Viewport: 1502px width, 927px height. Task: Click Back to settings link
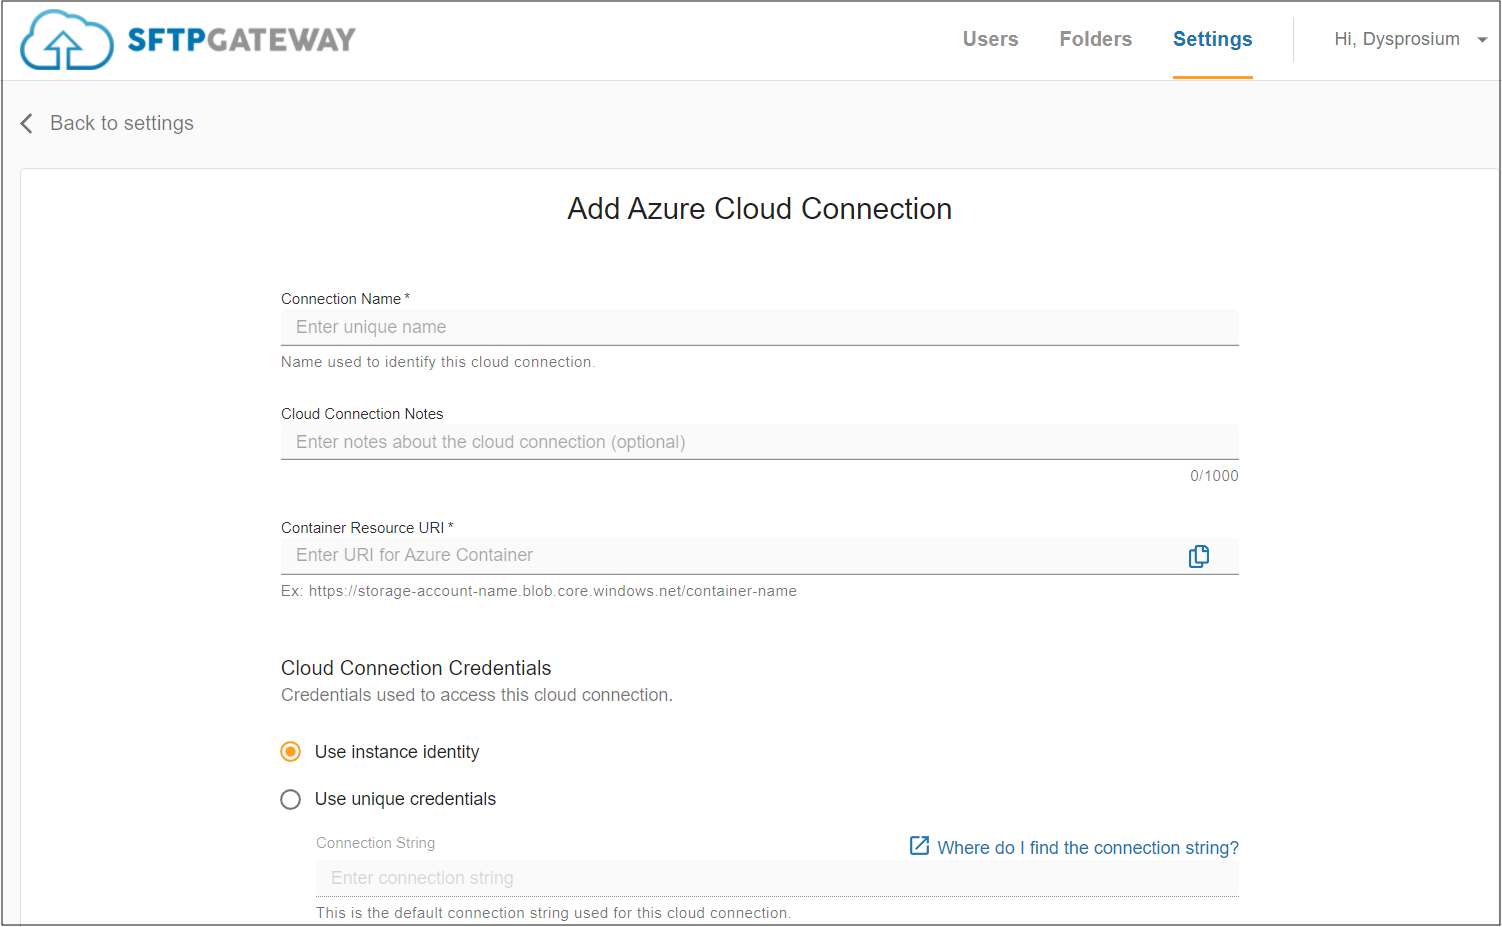122,123
